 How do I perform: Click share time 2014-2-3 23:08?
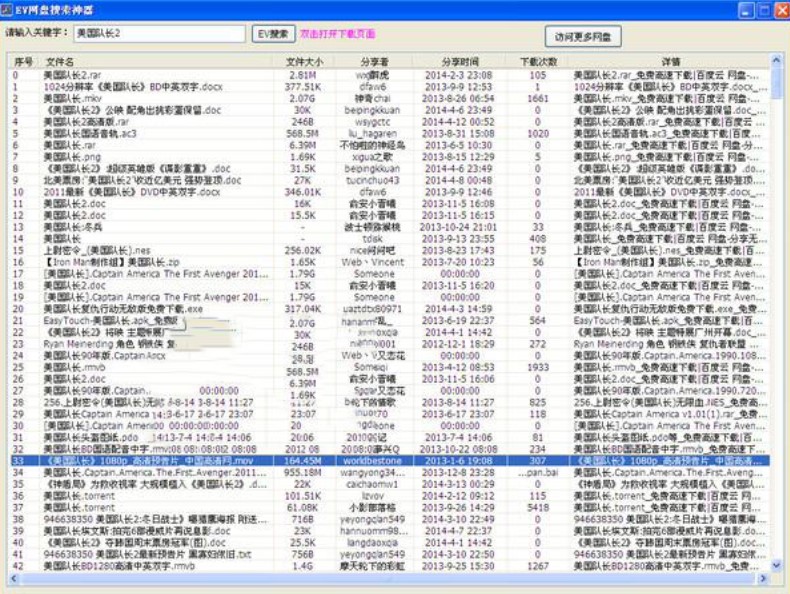(x=458, y=75)
